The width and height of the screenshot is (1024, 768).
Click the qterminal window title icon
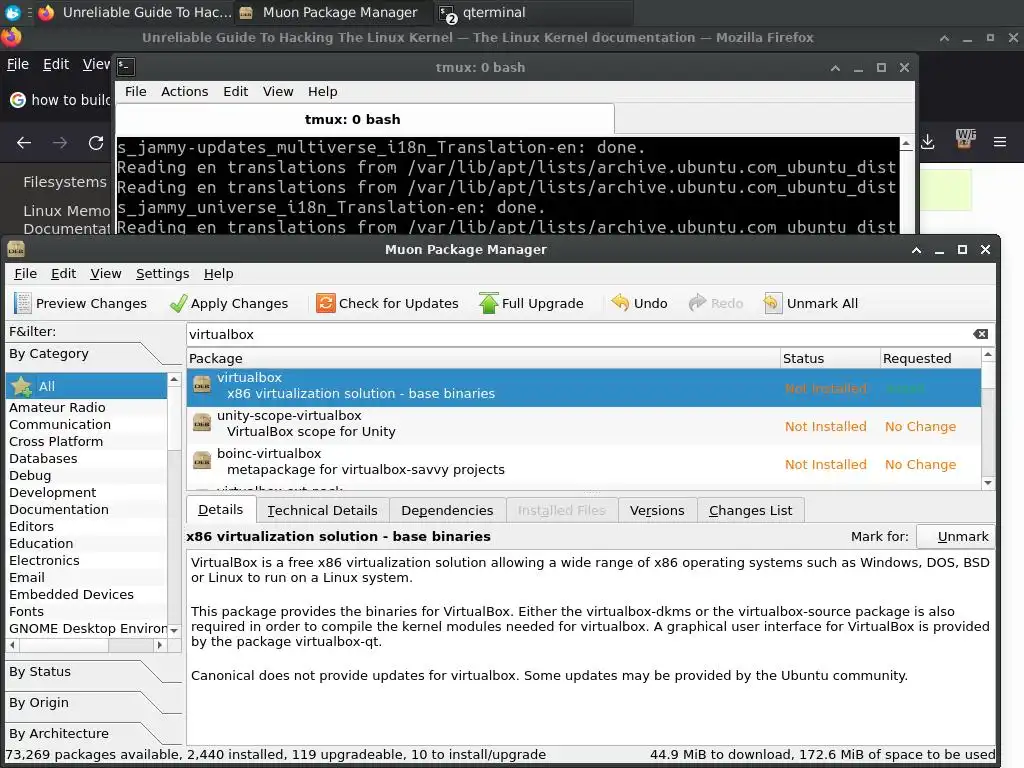click(125, 67)
